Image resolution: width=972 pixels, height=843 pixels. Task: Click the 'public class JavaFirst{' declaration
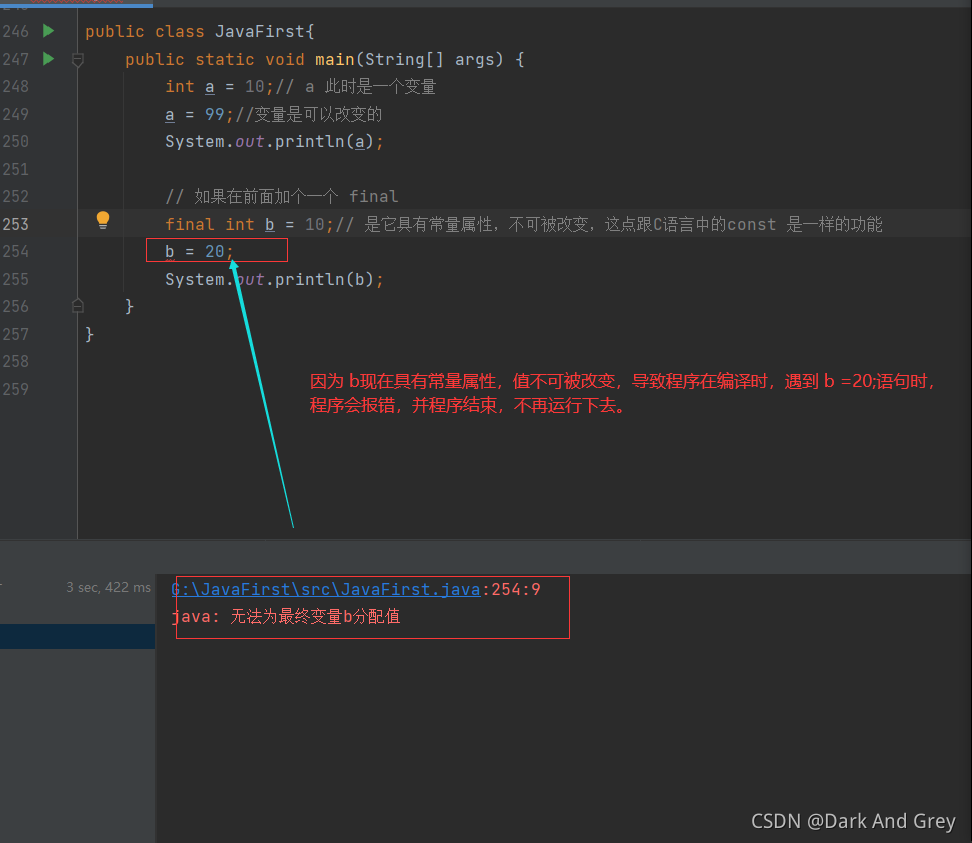click(x=200, y=32)
